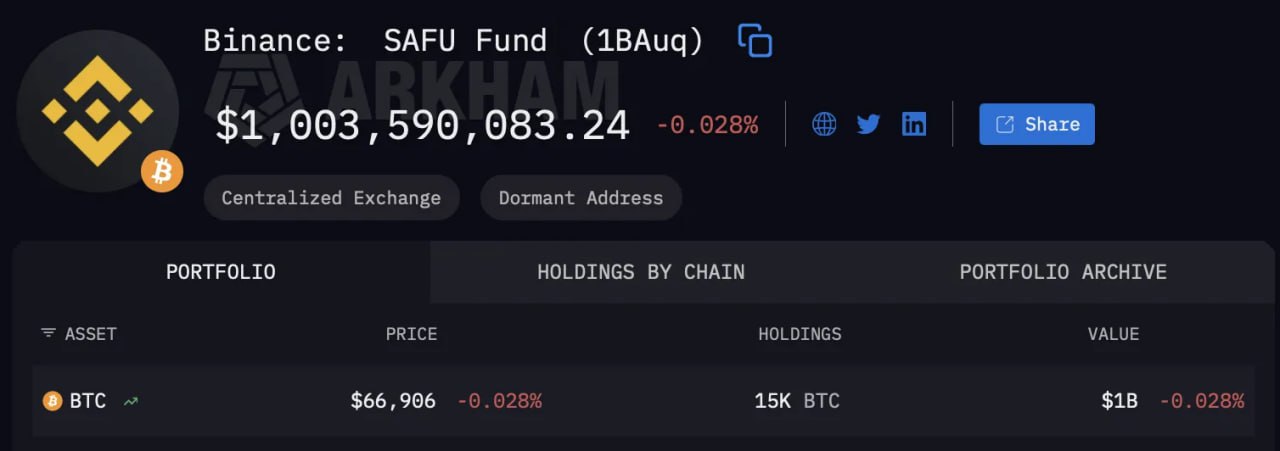This screenshot has height=451, width=1280.
Task: Click the total balance $1,003,590,083.24
Action: coord(423,126)
